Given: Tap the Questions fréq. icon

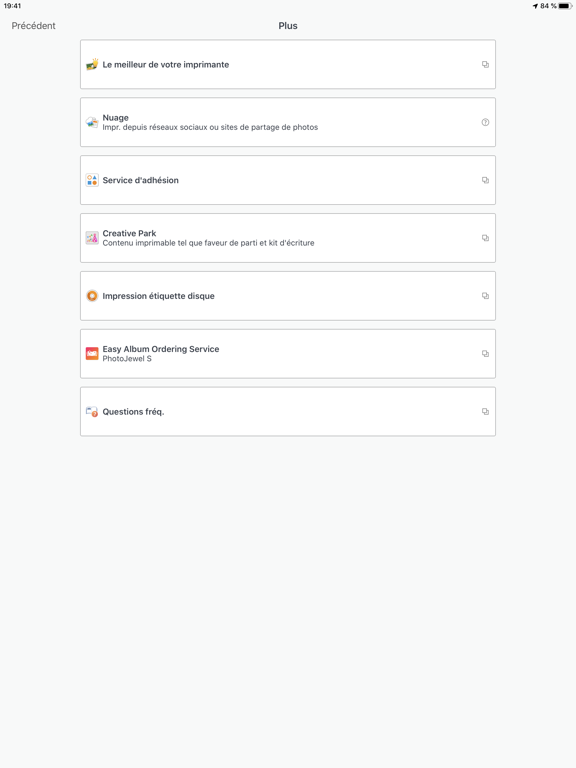Looking at the screenshot, I should [x=92, y=411].
